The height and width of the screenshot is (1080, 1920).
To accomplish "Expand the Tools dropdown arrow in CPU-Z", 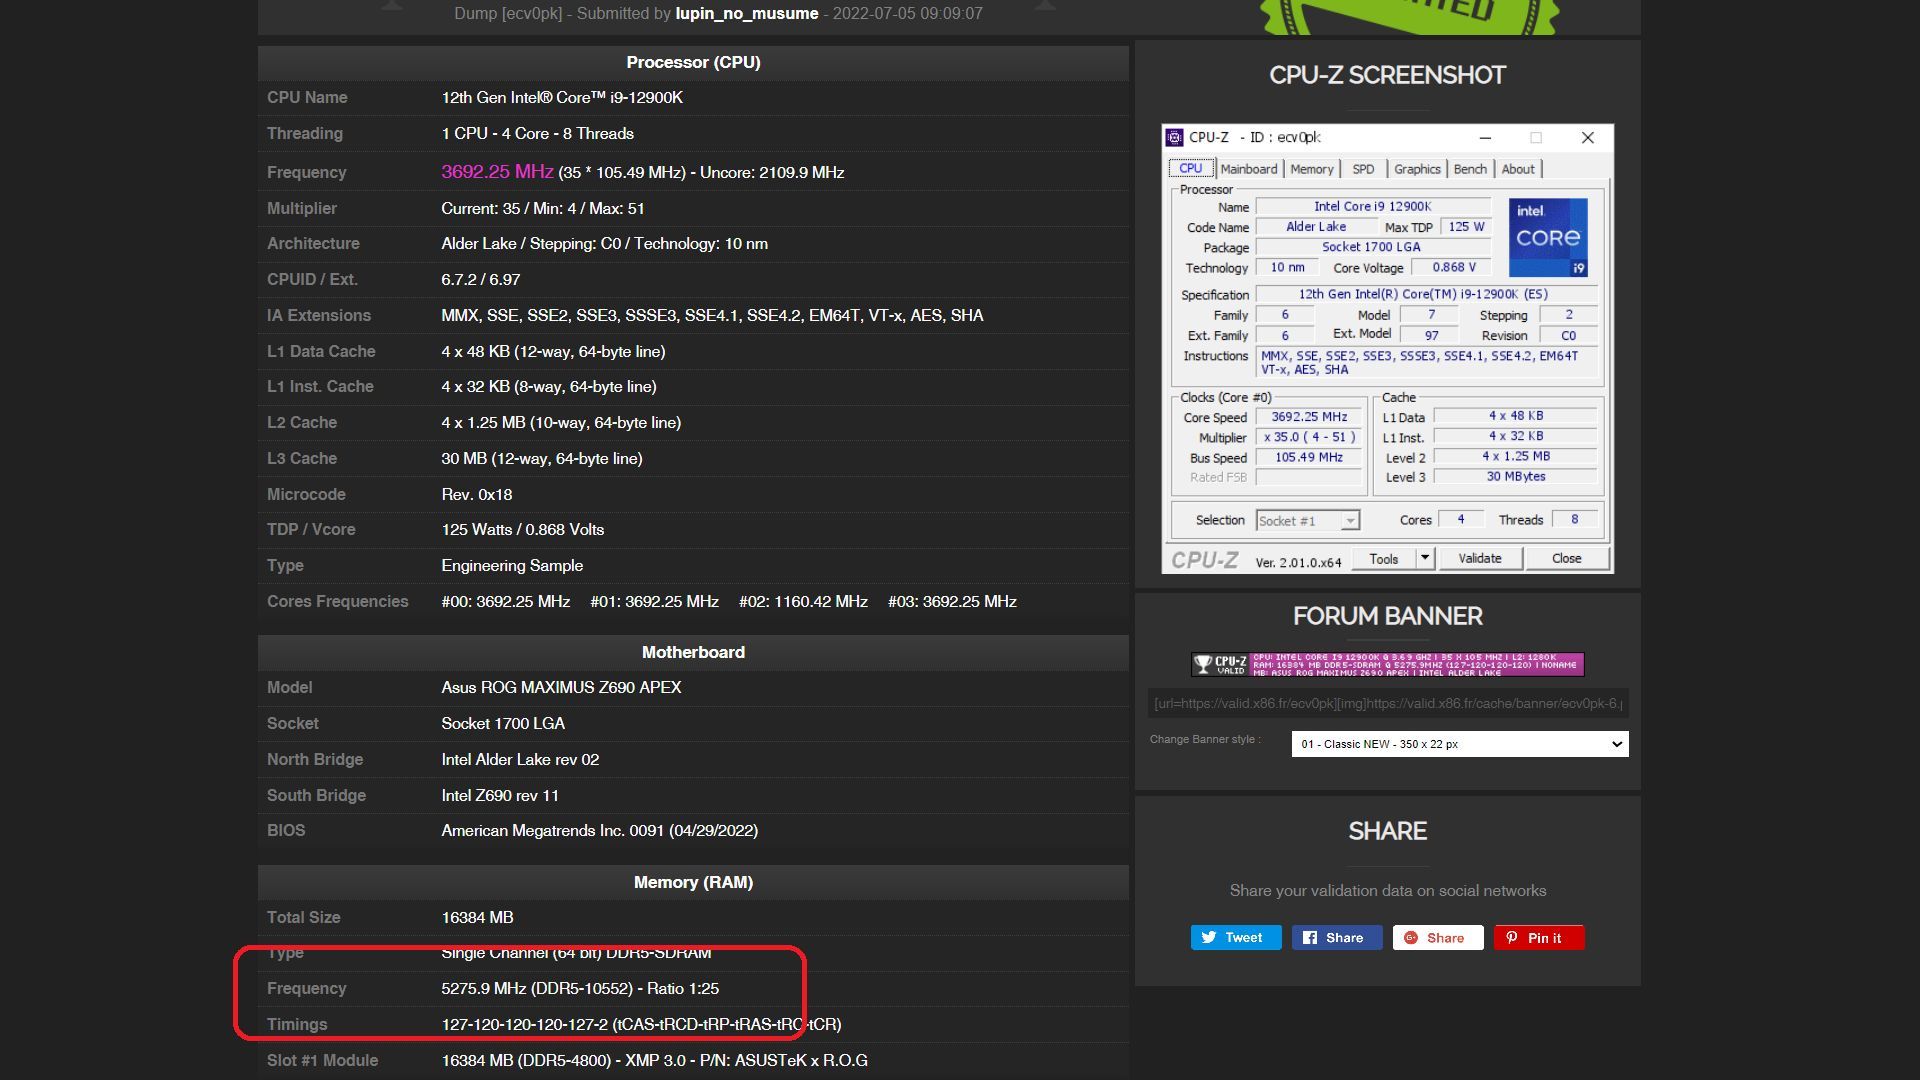I will pos(1425,558).
